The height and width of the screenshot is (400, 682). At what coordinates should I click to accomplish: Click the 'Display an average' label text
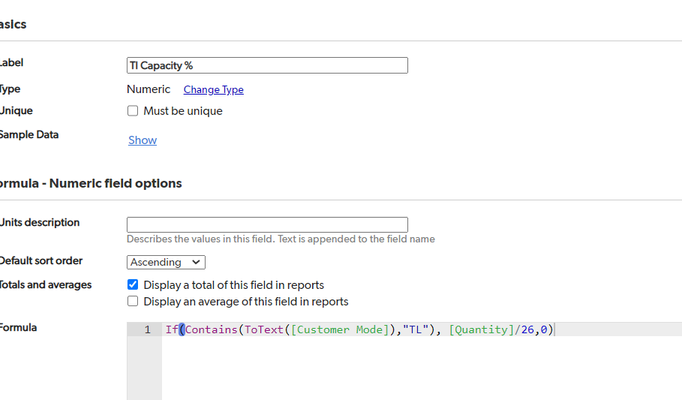246,301
